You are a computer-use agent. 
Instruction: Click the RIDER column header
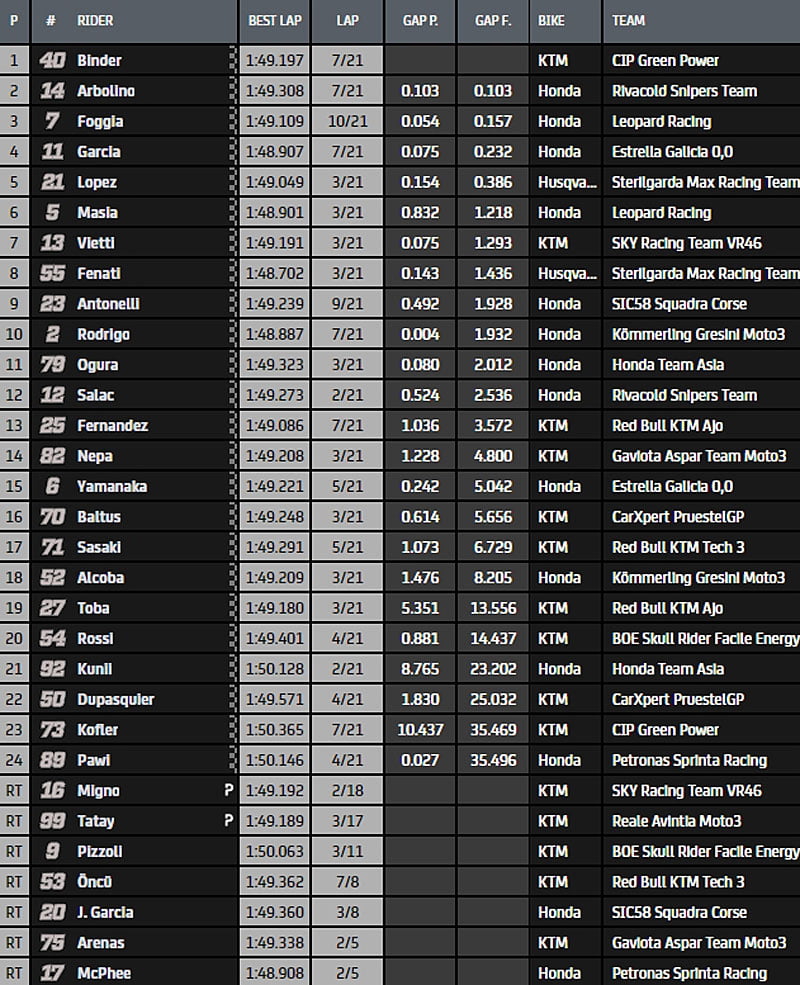[x=95, y=20]
